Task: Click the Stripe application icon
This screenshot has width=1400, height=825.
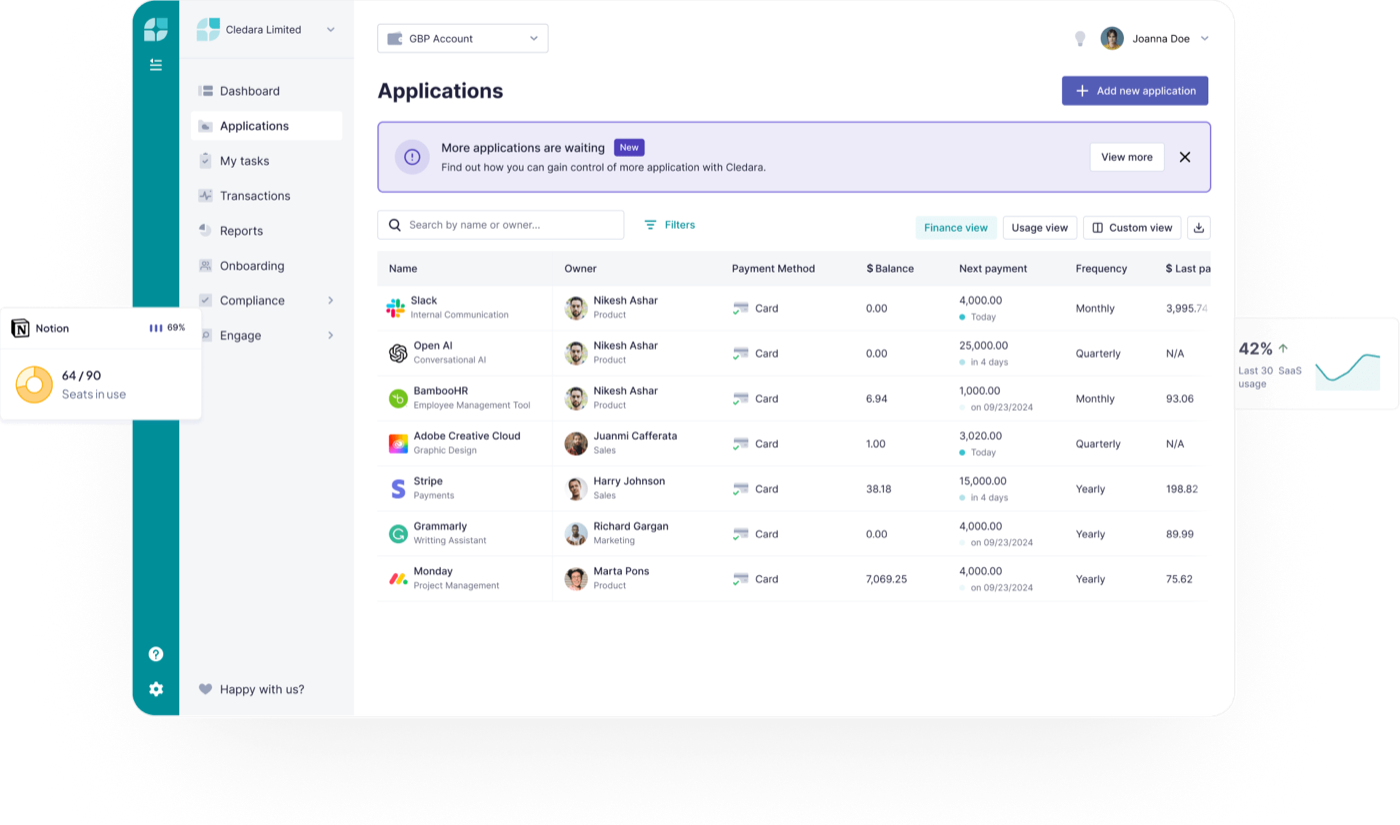Action: point(398,489)
